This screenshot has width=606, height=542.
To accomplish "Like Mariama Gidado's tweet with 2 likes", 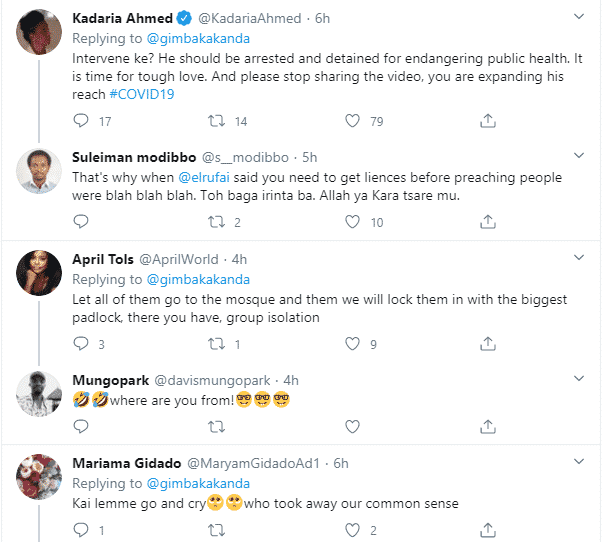I will (352, 530).
